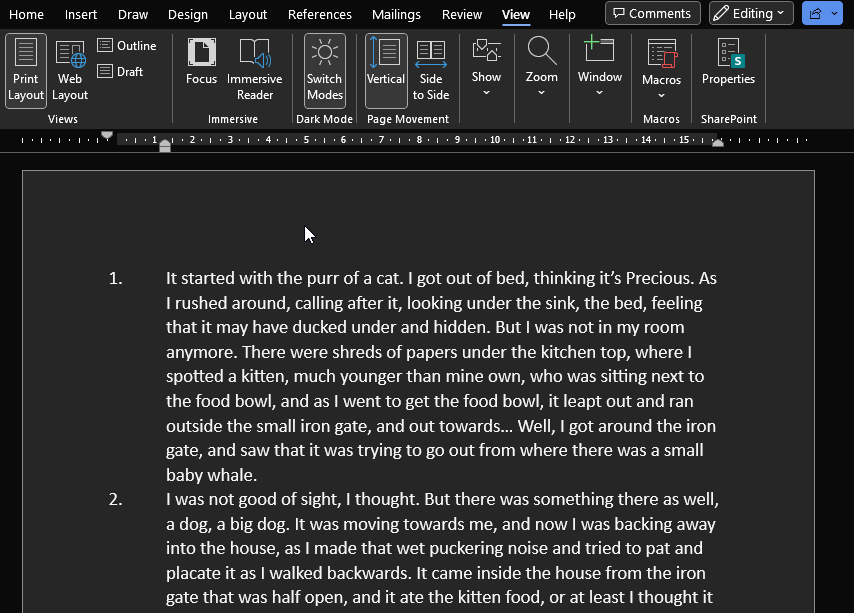Screen dimensions: 854x613
Task: Launch Immersive Reader
Action: click(x=254, y=70)
